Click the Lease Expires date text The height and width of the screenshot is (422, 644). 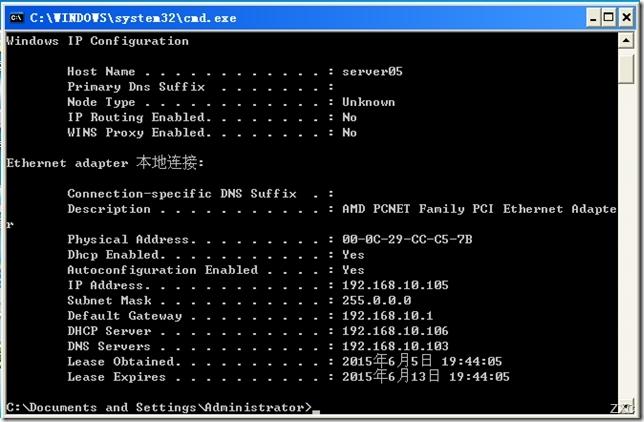426,376
